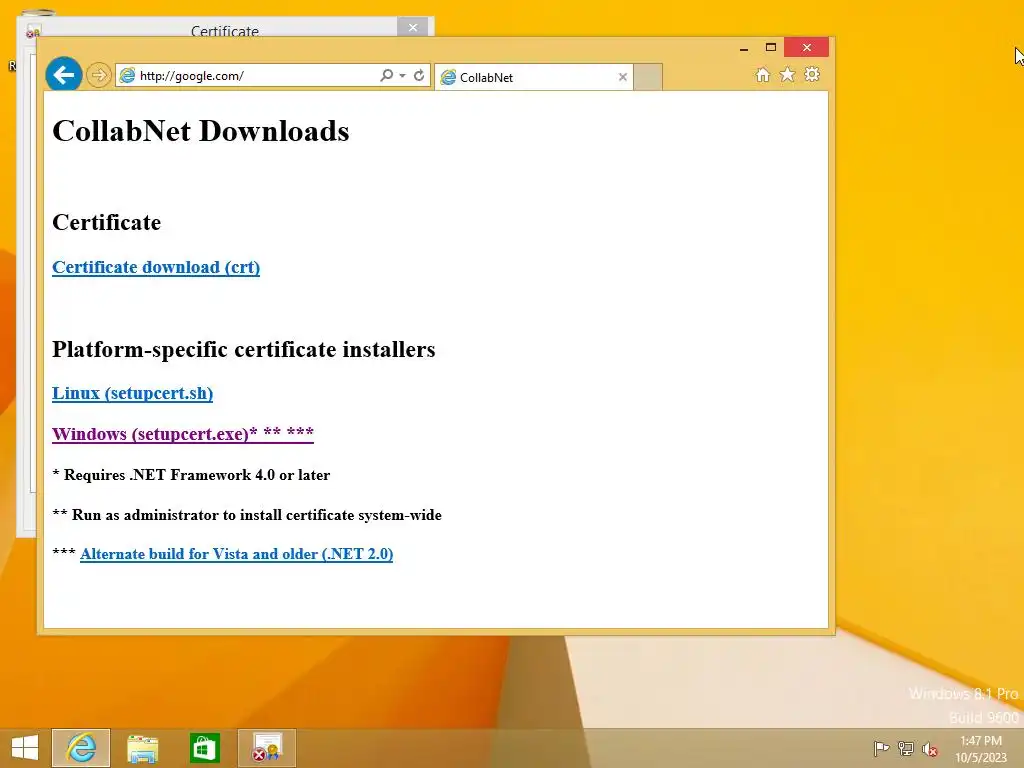Go to the Home page icon
This screenshot has width=1024, height=768.
762,74
